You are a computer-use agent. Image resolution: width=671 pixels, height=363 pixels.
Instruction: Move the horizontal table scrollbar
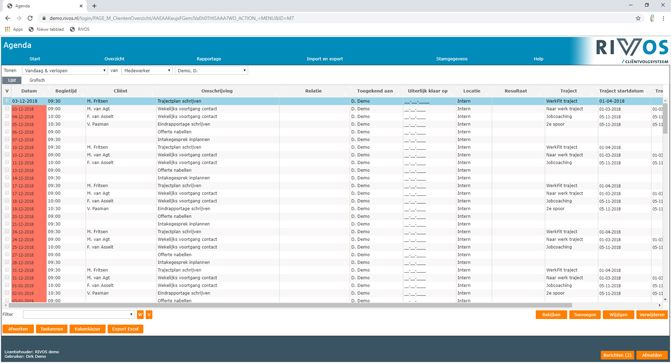[x=289, y=305]
